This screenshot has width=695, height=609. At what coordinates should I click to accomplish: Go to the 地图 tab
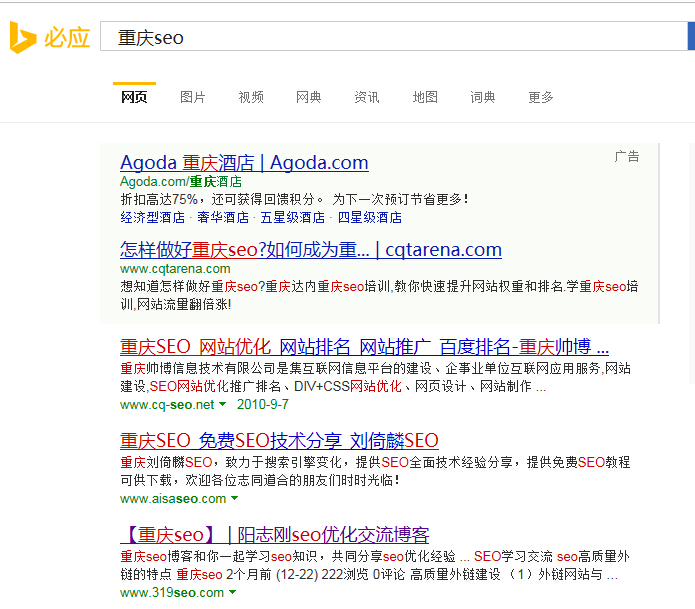pos(425,97)
